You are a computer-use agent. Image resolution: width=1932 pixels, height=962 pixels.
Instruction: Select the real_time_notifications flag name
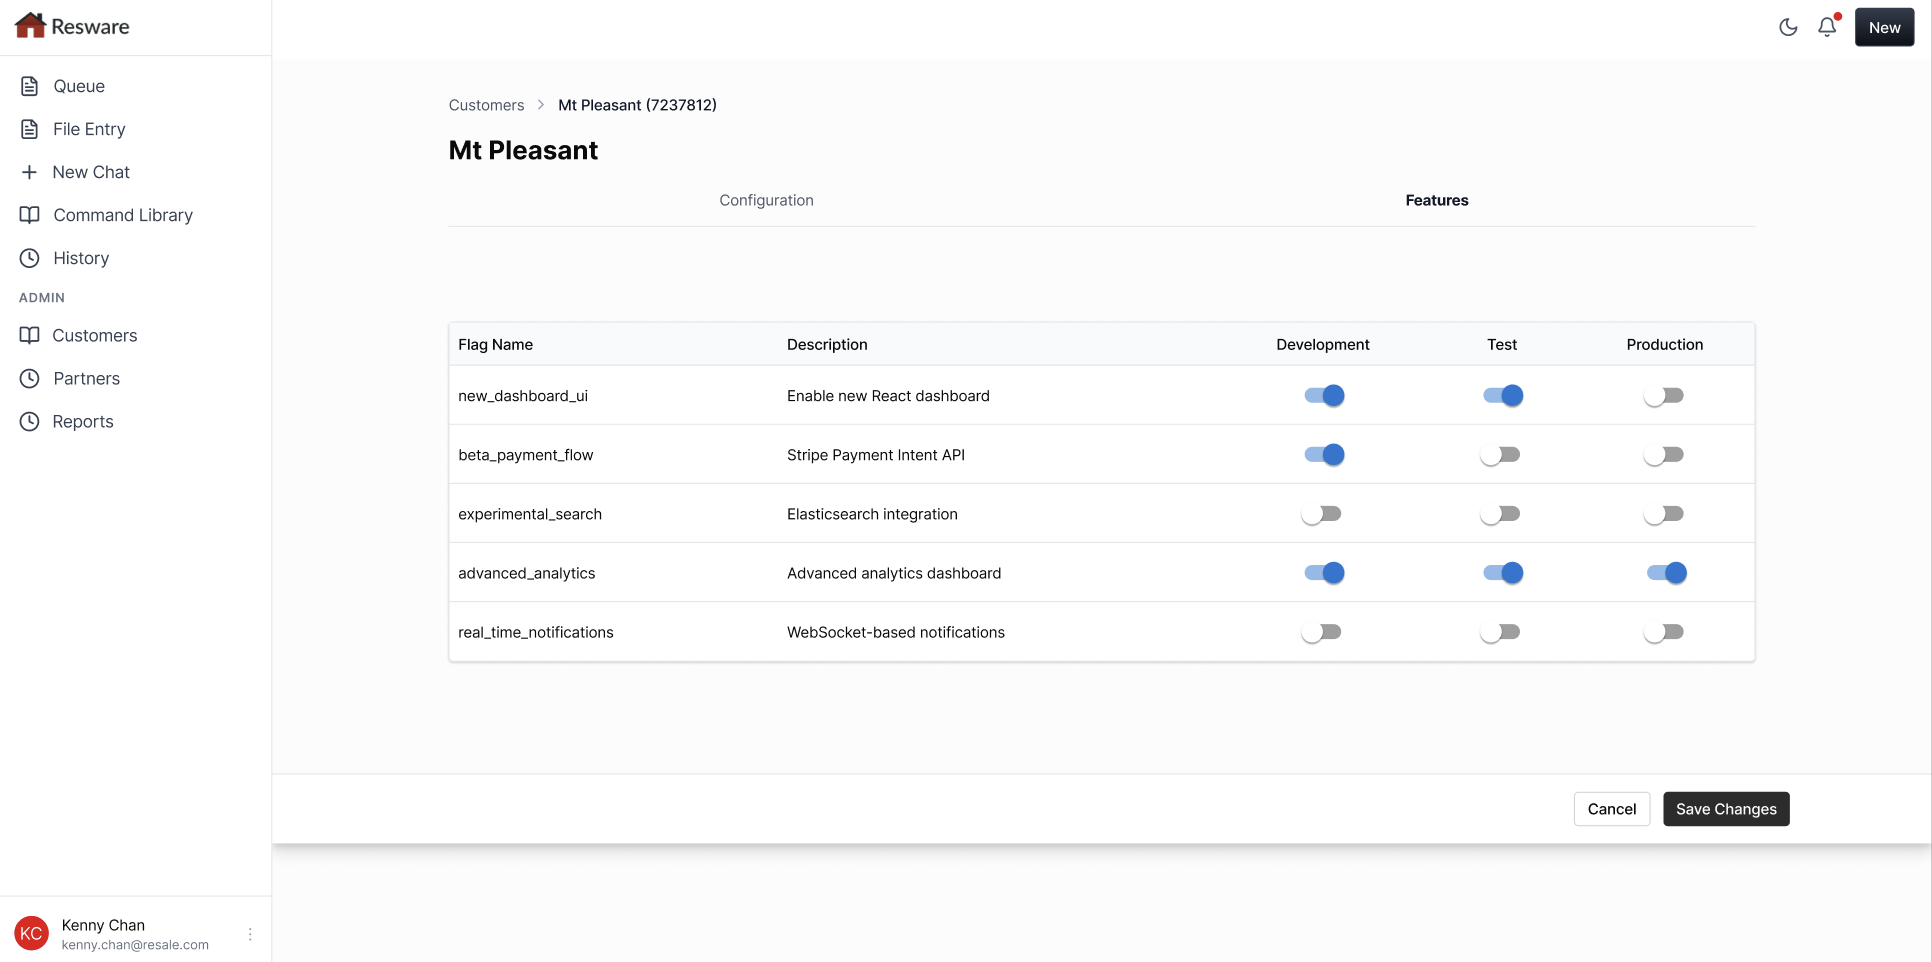coord(536,632)
